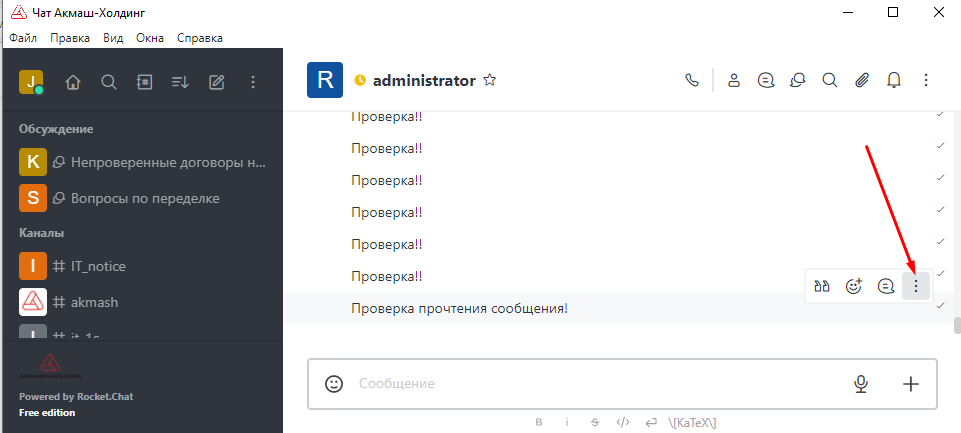Screen dimensions: 961x433
Task: Open the Home icon in sidebar
Action: tap(73, 82)
